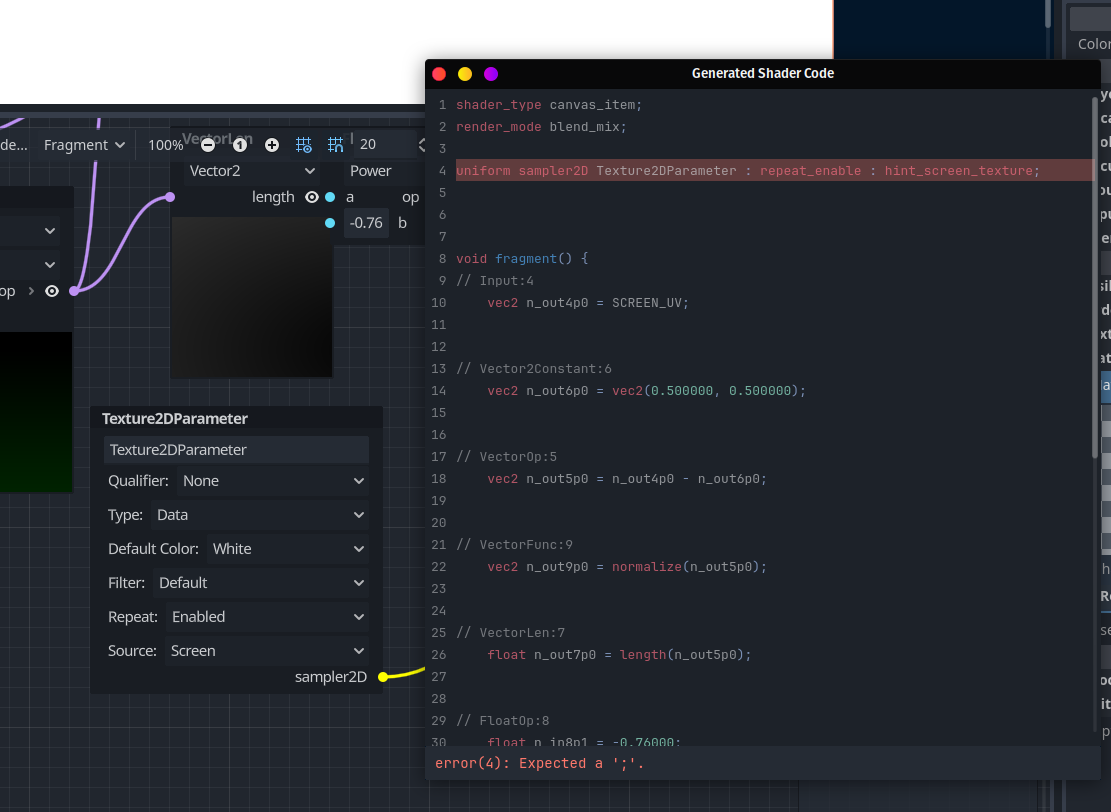Image resolution: width=1111 pixels, height=812 pixels.
Task: Edit the -0.76 value on the Power node
Action: click(x=366, y=223)
